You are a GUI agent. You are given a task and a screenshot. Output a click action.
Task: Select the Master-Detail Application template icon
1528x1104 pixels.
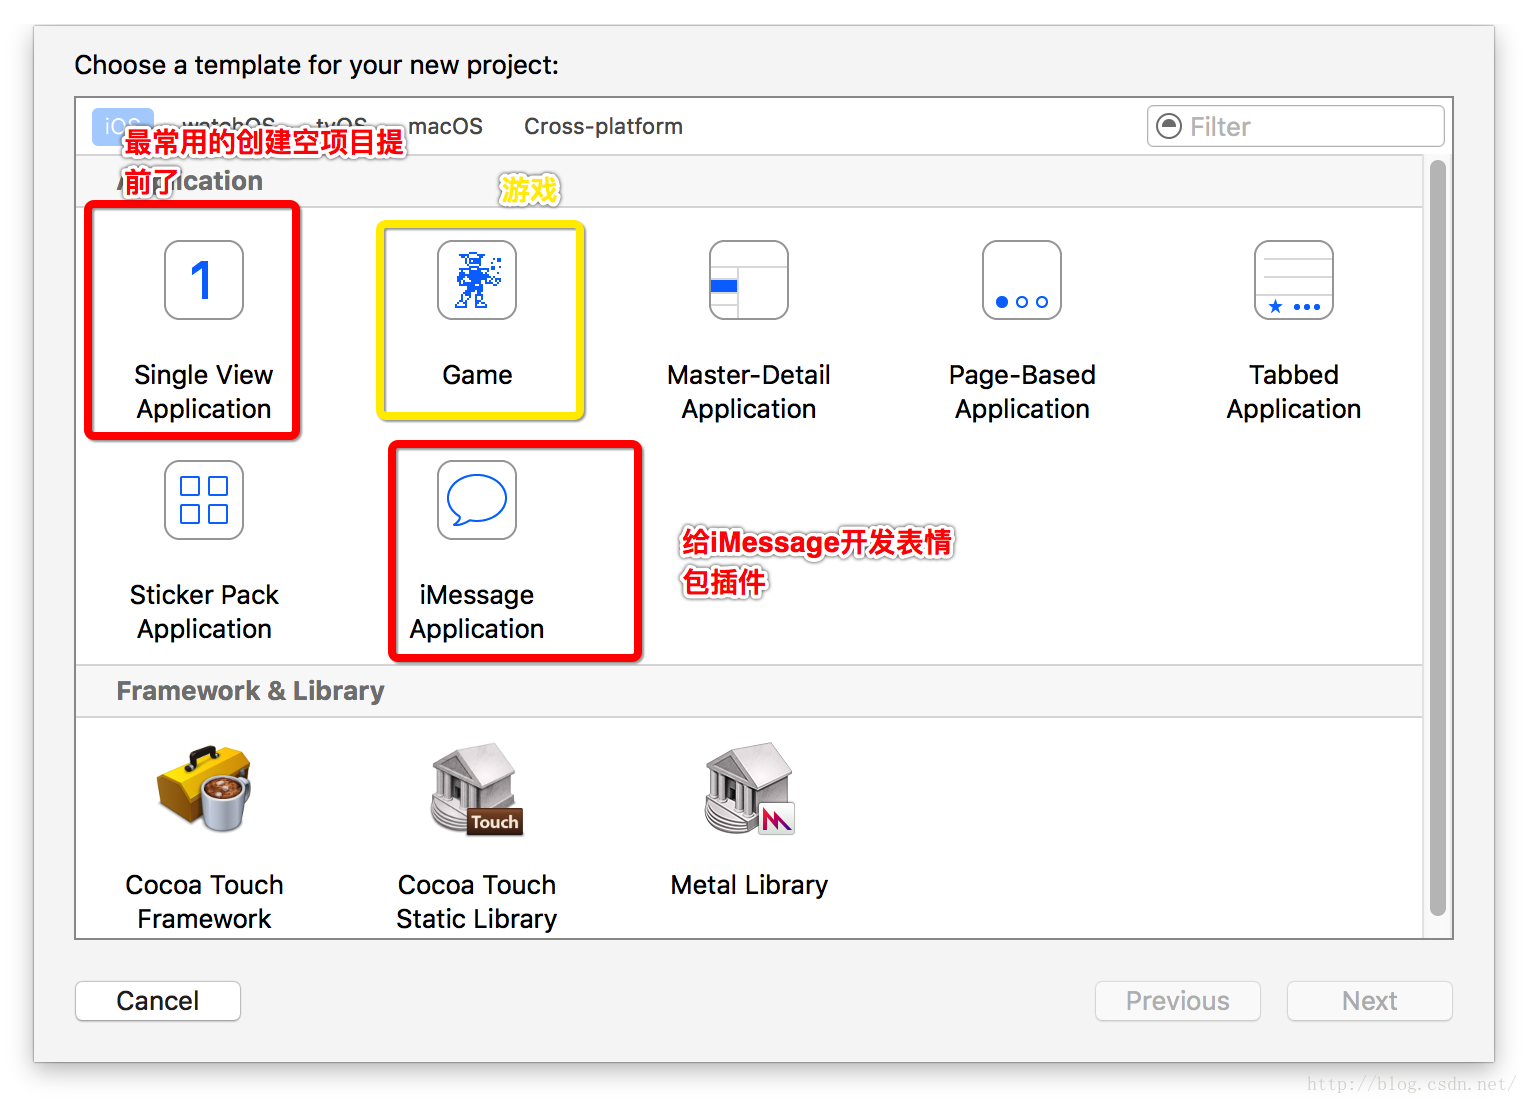[x=749, y=280]
